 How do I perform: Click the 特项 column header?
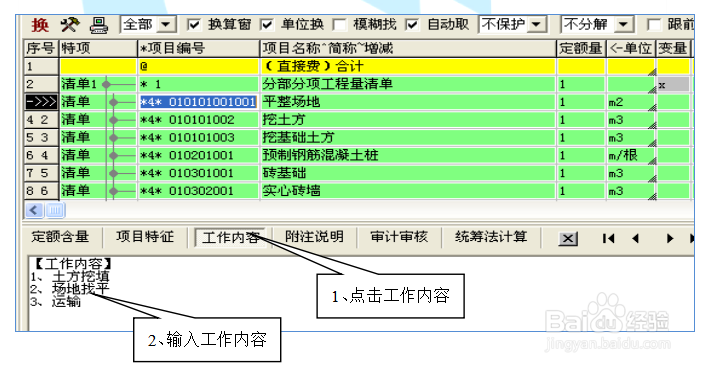tap(98, 48)
